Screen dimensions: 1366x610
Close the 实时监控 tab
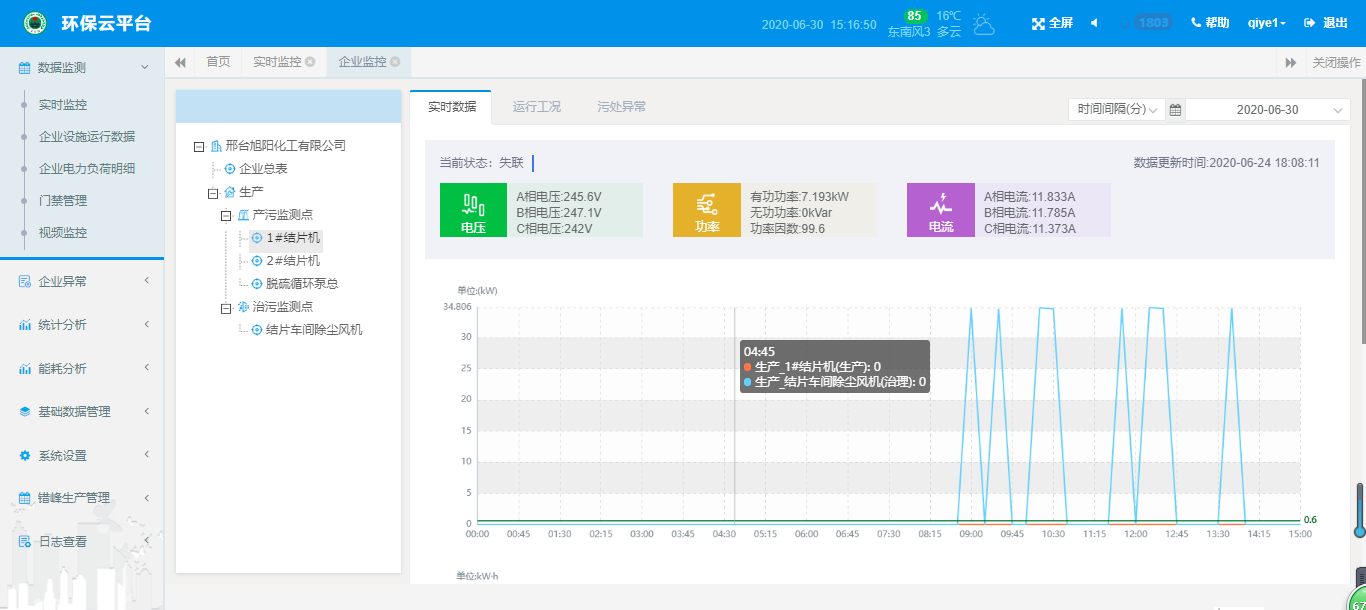click(x=310, y=62)
